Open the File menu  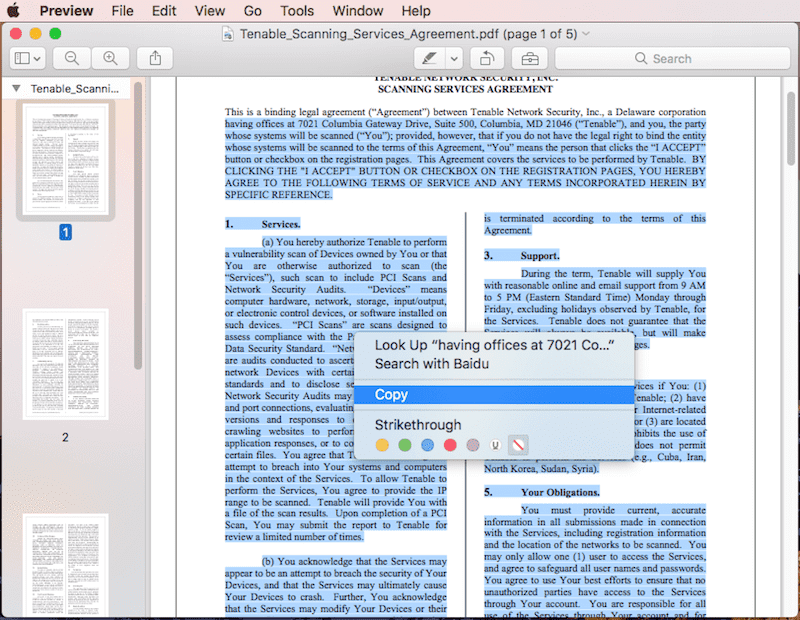click(x=122, y=11)
